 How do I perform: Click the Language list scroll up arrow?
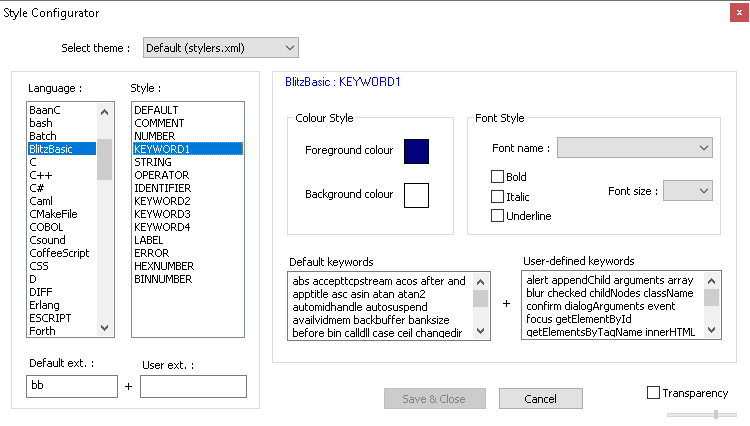pyautogui.click(x=104, y=112)
